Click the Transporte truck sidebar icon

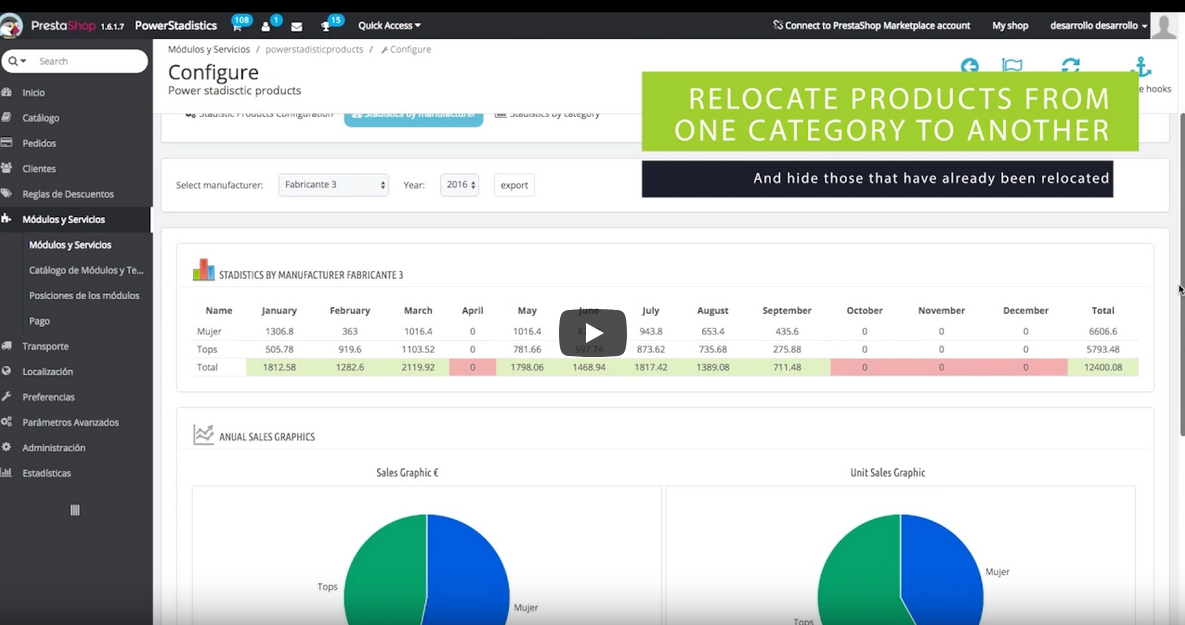[x=7, y=346]
